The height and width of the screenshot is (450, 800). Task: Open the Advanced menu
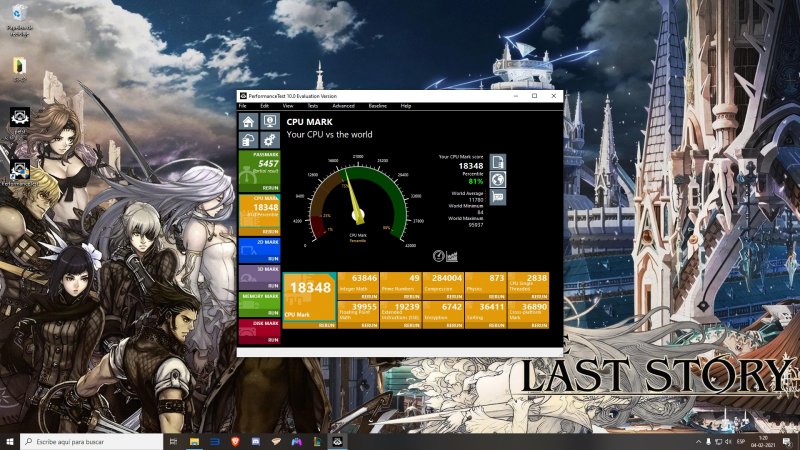(343, 106)
